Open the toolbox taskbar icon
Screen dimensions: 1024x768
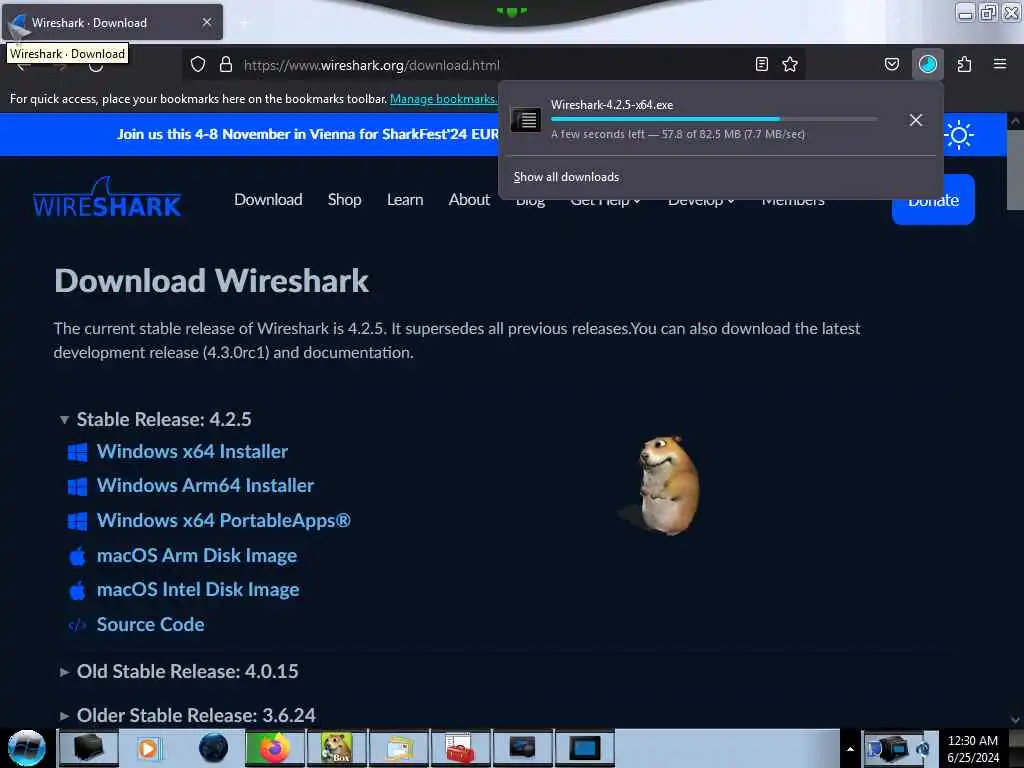click(460, 748)
